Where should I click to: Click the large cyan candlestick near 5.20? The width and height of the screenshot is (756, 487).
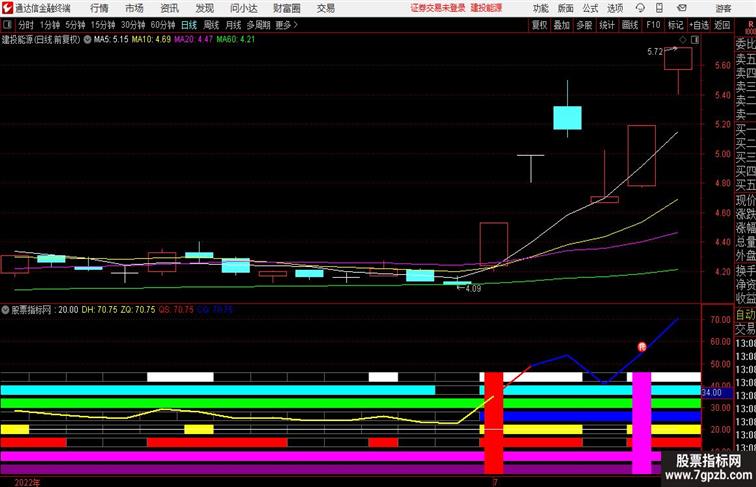(567, 118)
